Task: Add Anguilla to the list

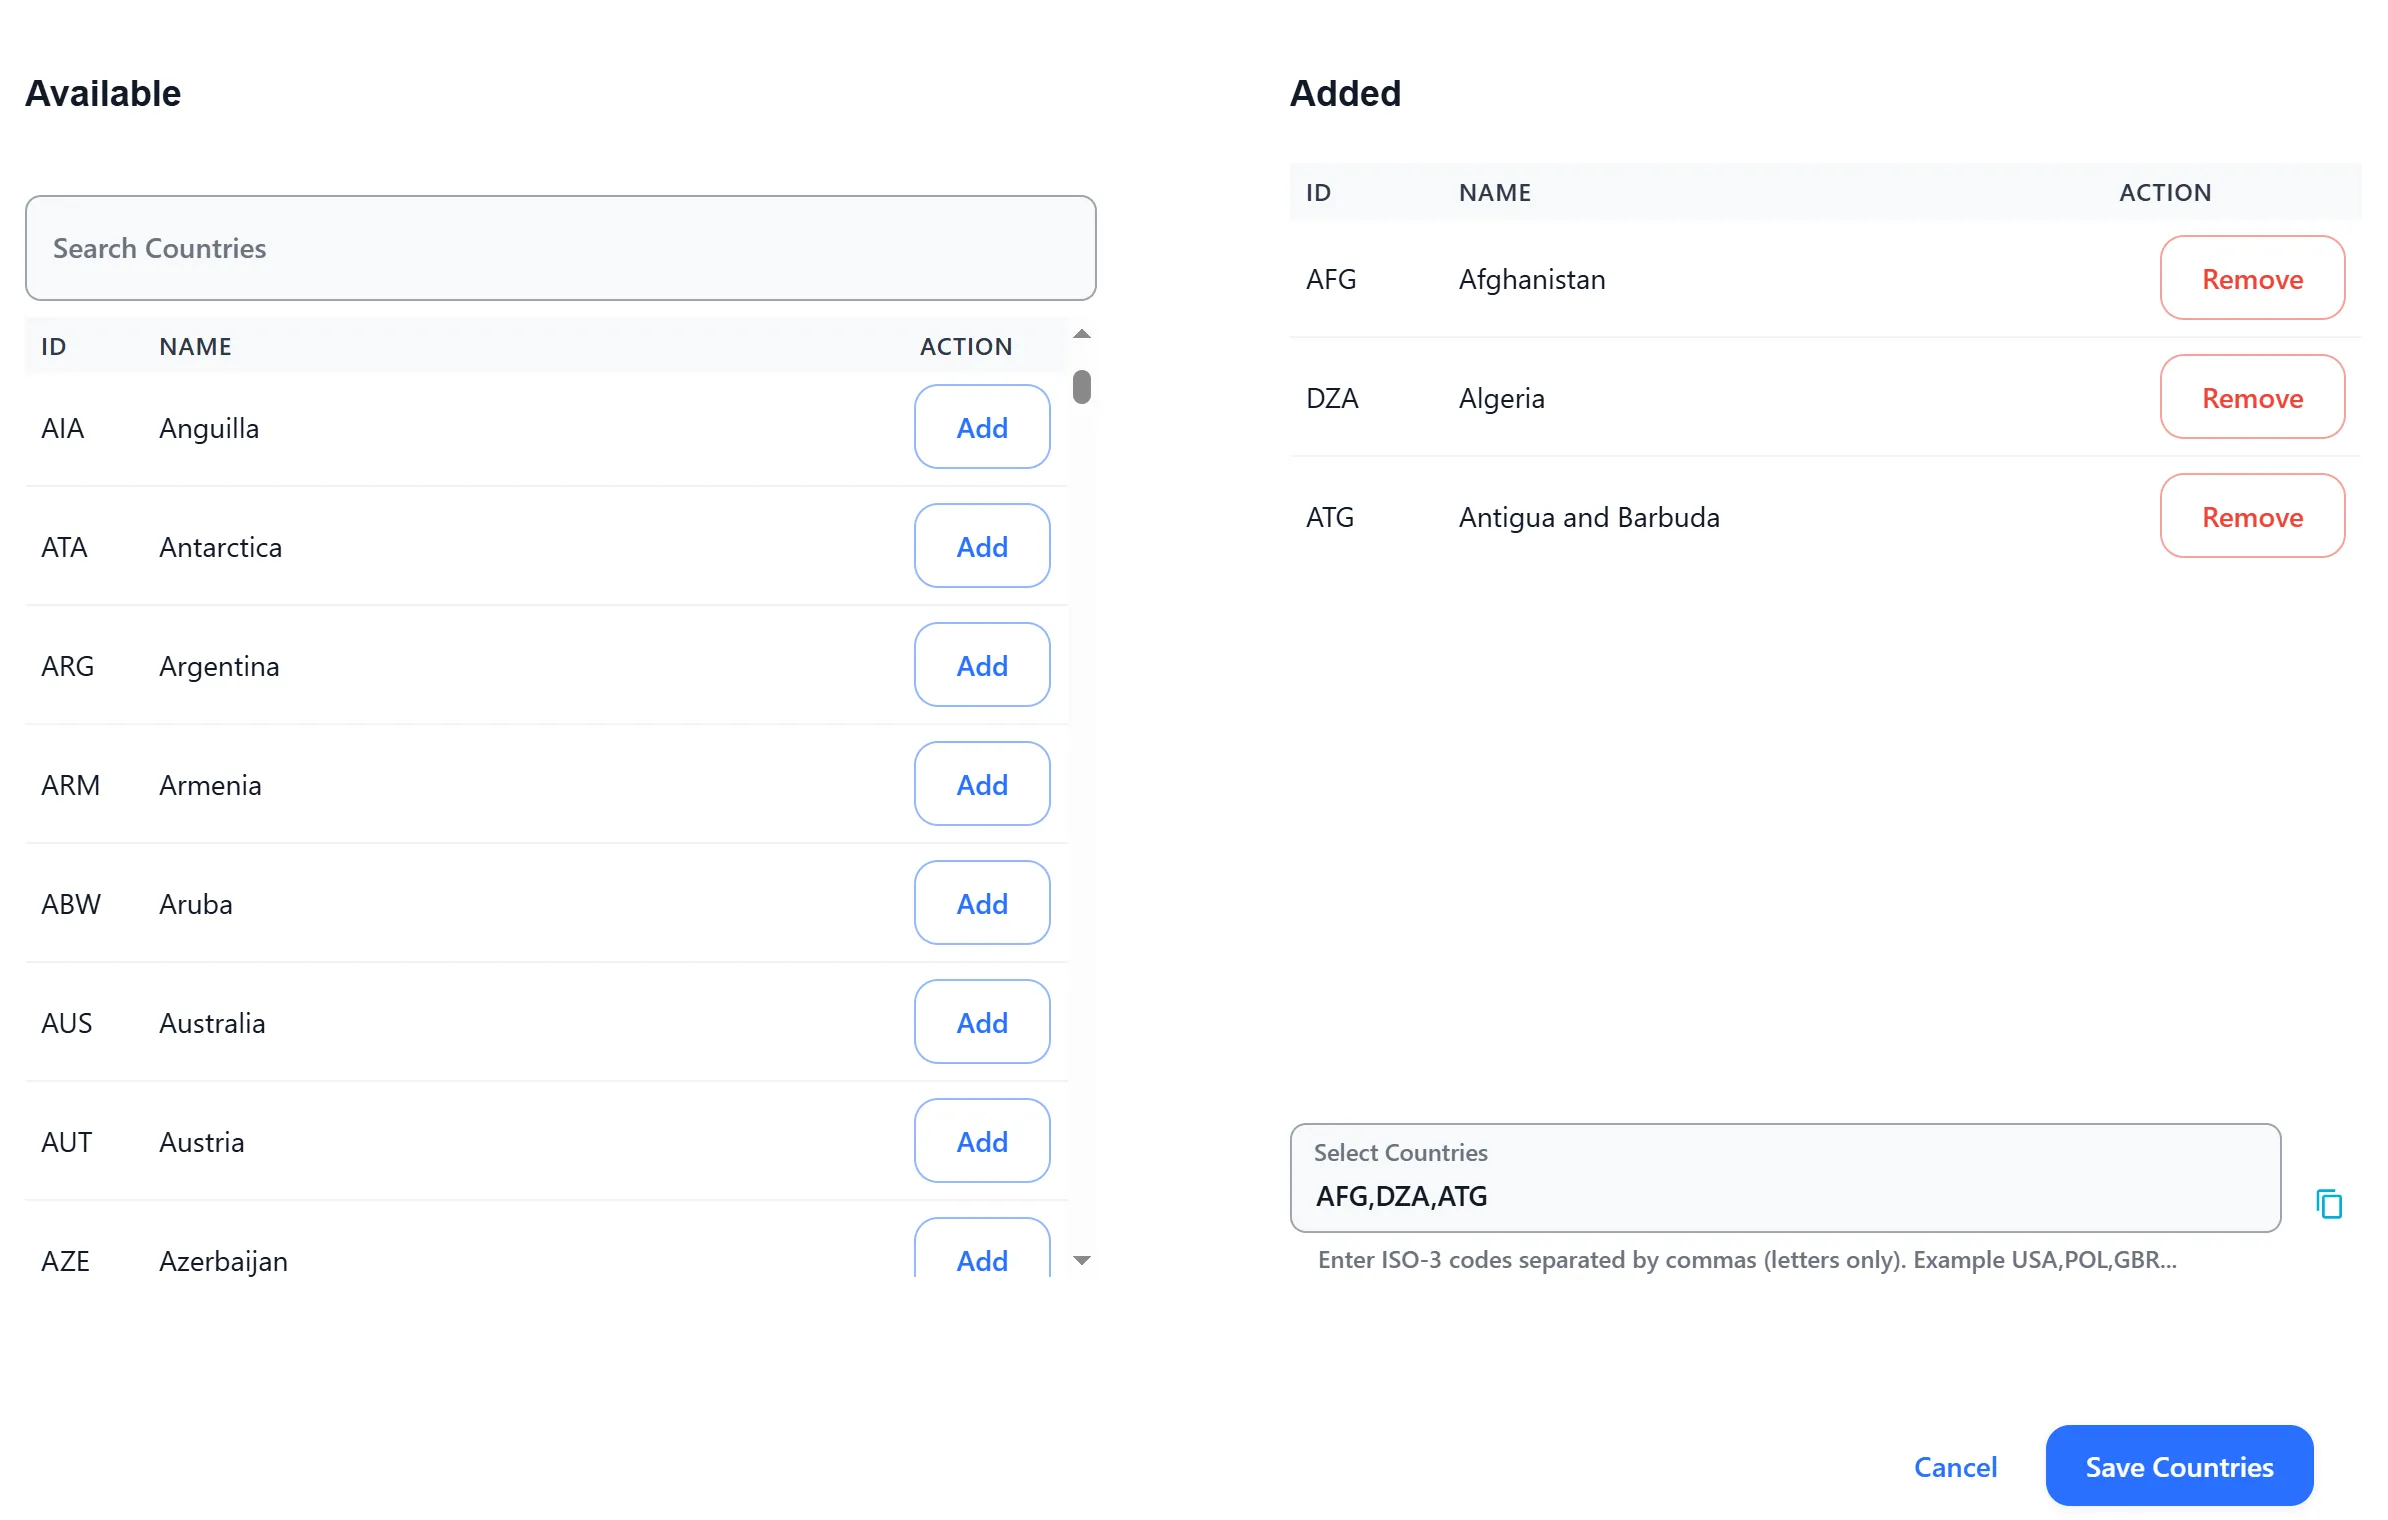Action: [x=981, y=428]
